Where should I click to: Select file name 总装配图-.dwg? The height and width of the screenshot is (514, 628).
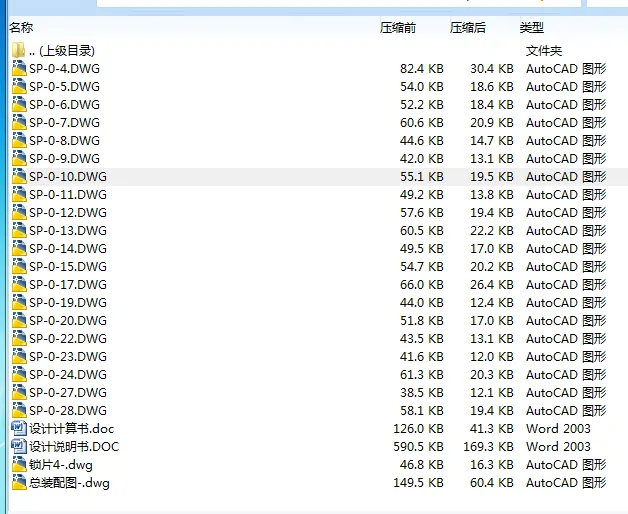69,484
